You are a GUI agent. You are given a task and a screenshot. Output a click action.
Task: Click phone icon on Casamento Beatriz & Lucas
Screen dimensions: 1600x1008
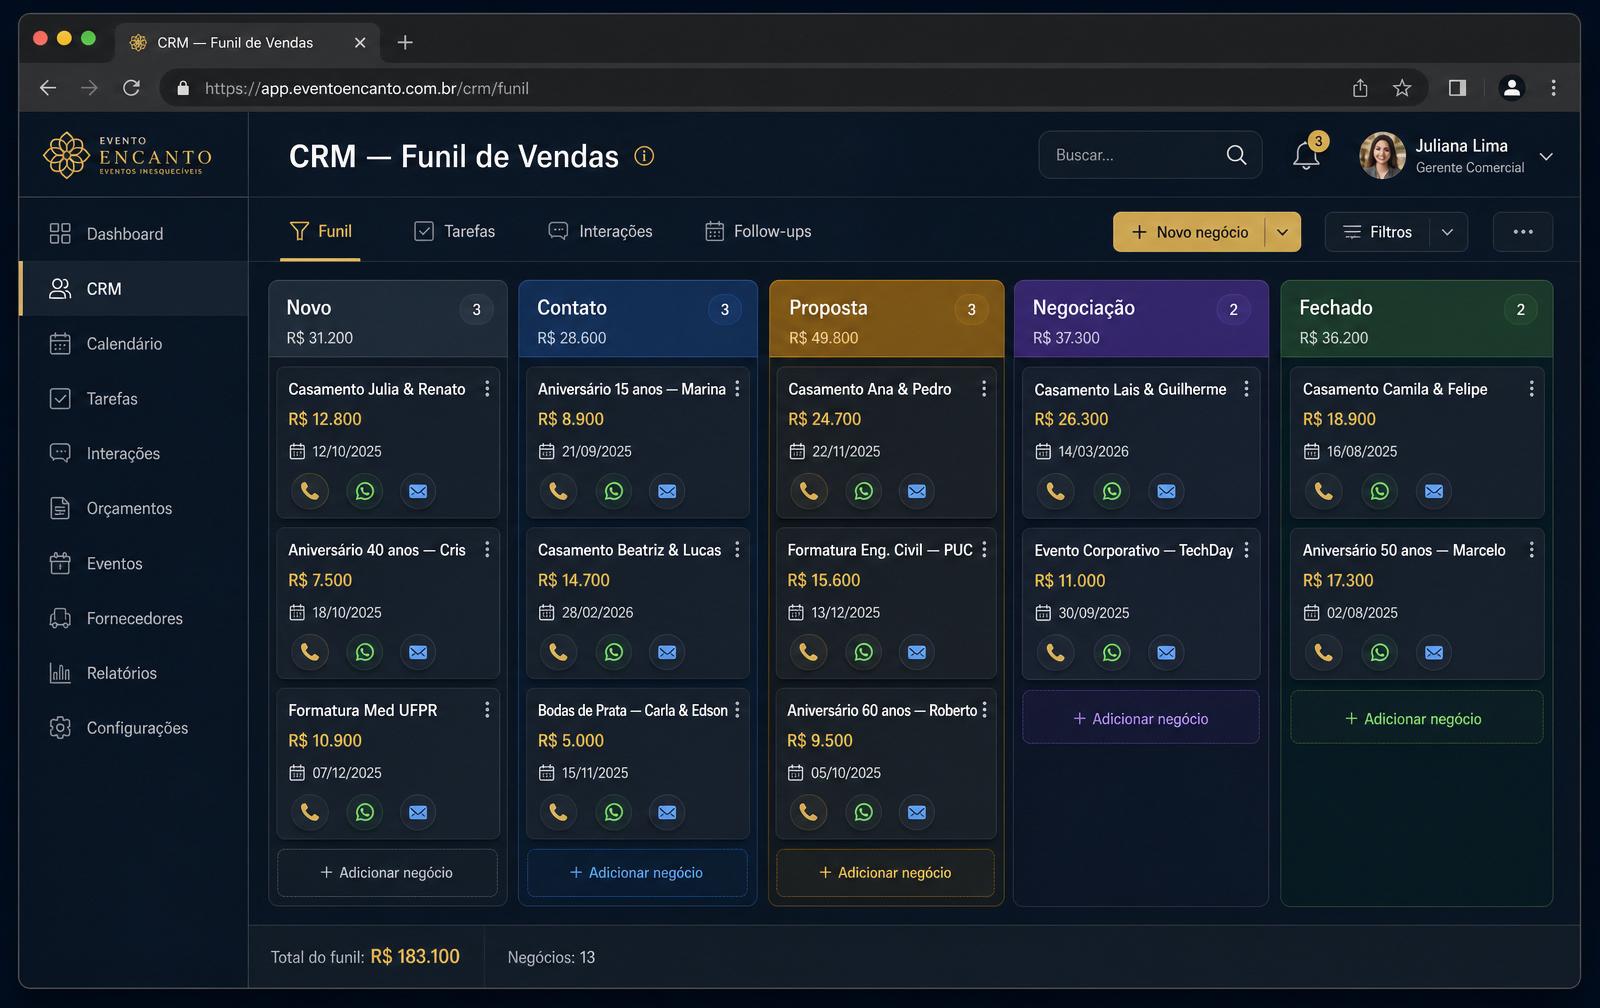[558, 652]
